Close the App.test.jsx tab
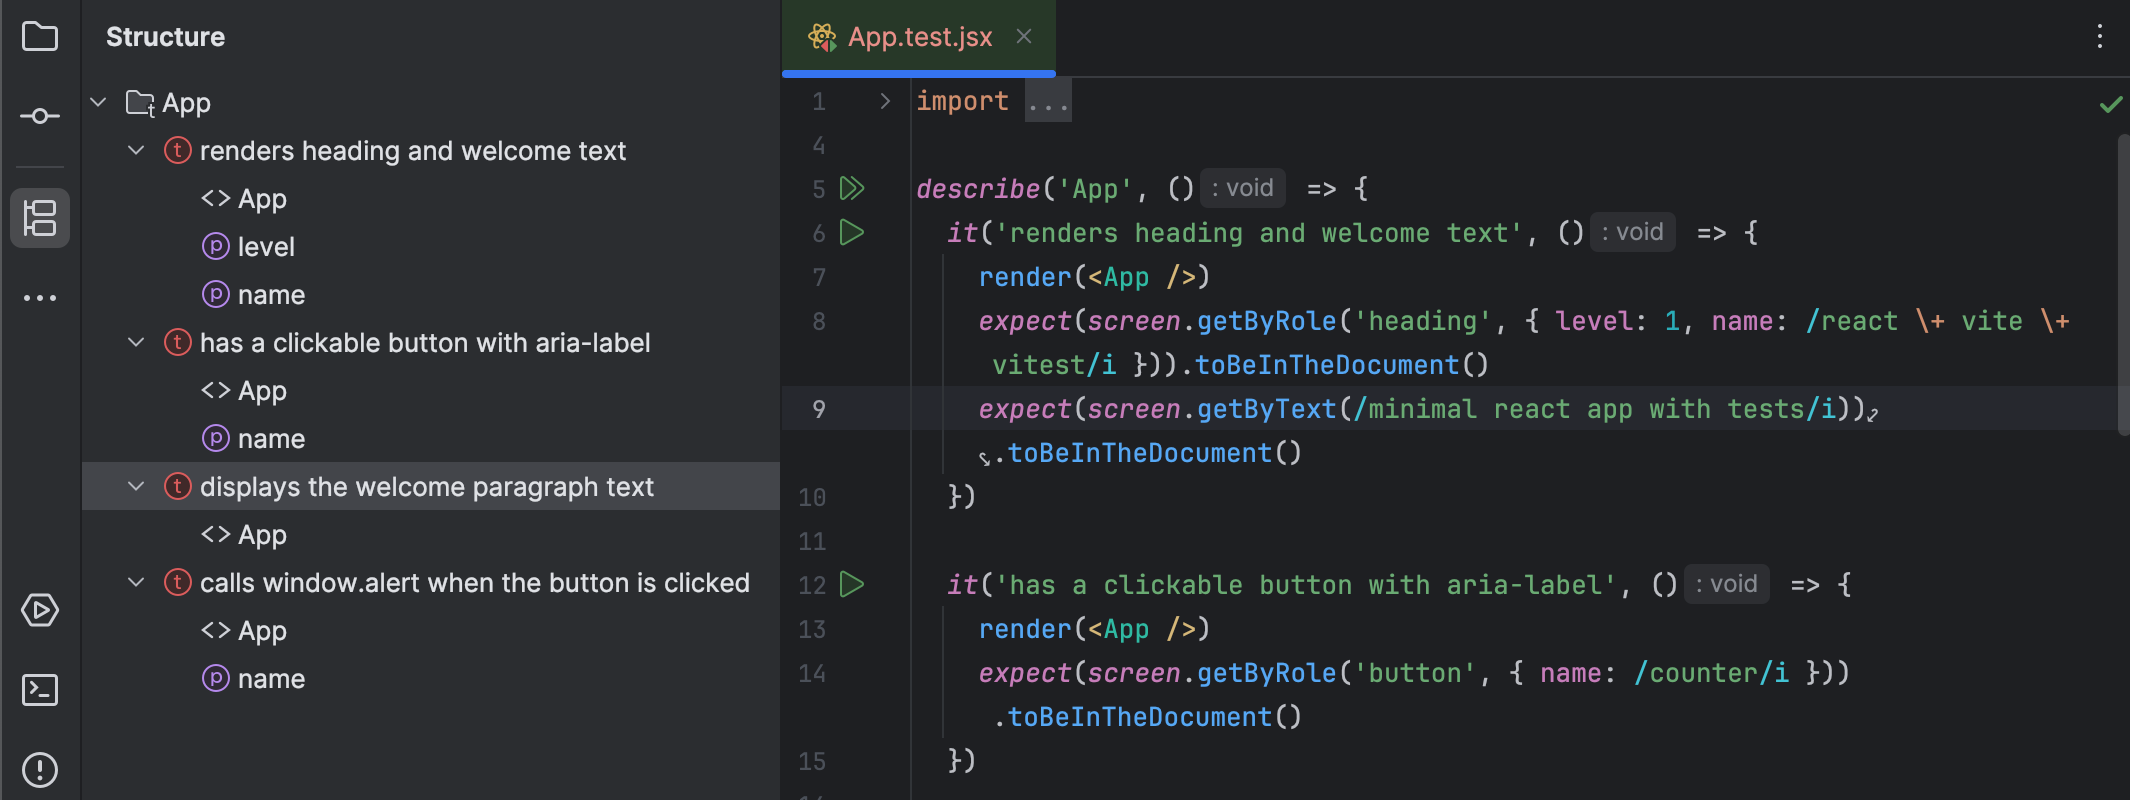The height and width of the screenshot is (800, 2130). click(1024, 36)
